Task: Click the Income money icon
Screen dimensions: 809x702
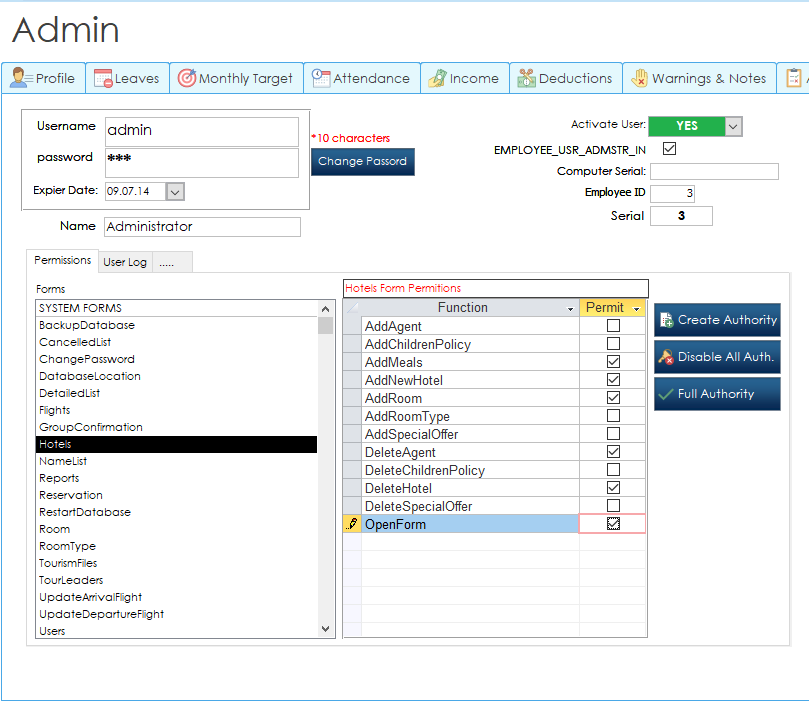Action: click(x=437, y=78)
